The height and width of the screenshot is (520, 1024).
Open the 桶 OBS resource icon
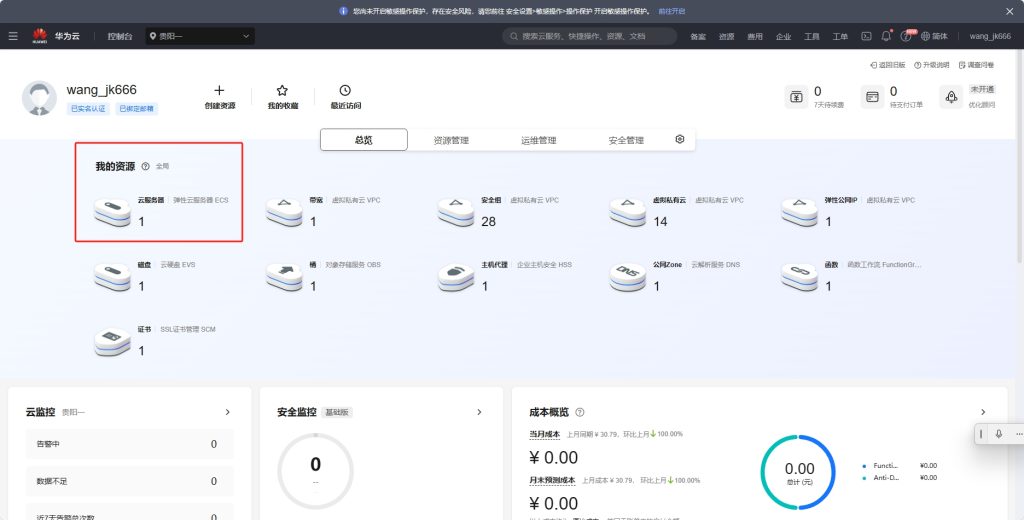[284, 278]
